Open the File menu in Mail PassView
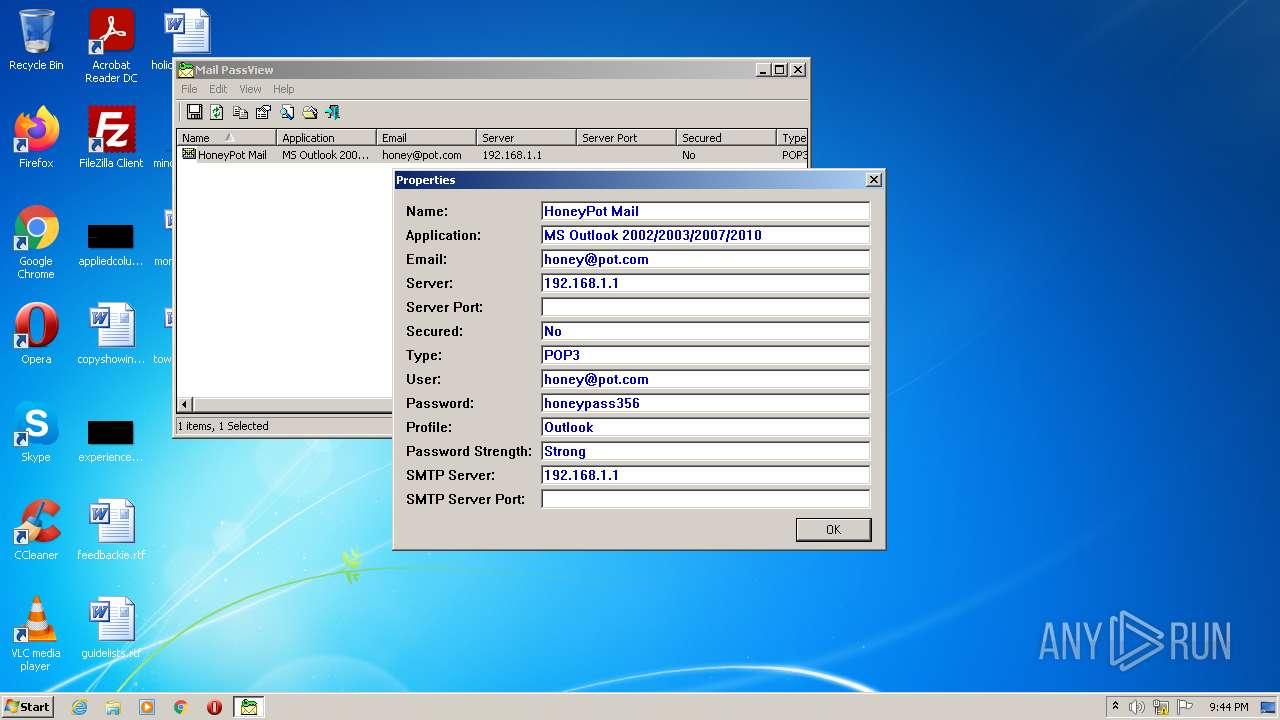The image size is (1280, 720). point(189,89)
